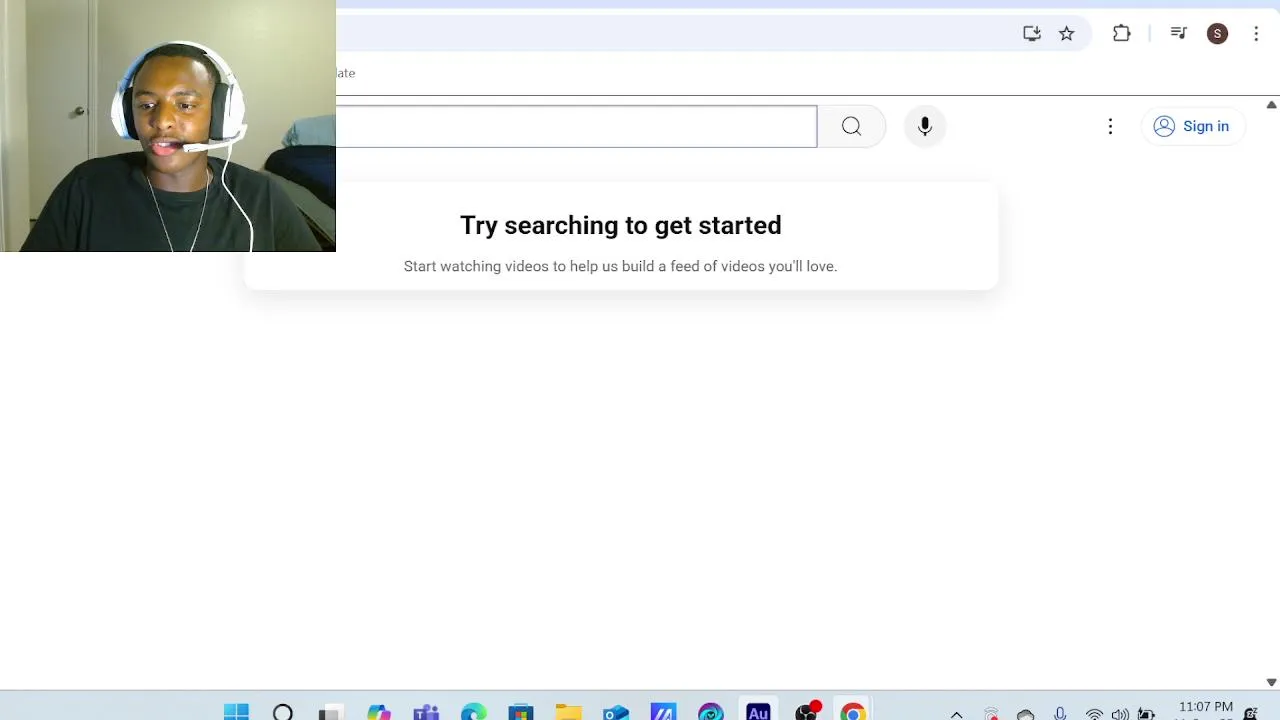This screenshot has height=720, width=1280.
Task: Open Microsoft Teams from the taskbar
Action: pos(426,712)
